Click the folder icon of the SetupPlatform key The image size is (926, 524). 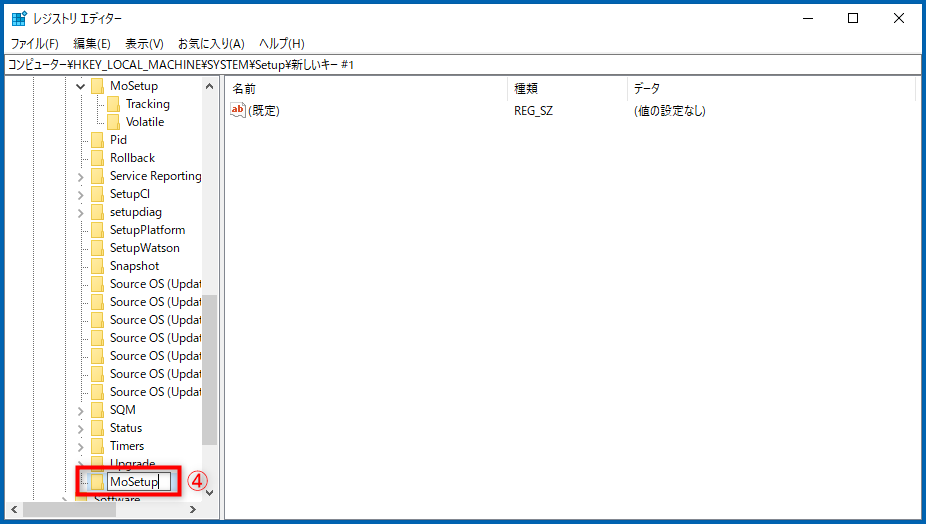click(97, 230)
